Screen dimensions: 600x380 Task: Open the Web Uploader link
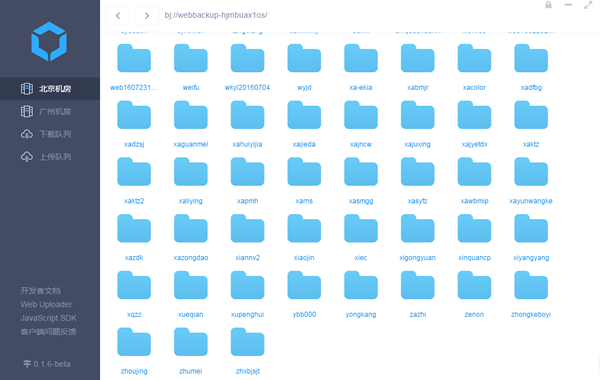click(46, 305)
